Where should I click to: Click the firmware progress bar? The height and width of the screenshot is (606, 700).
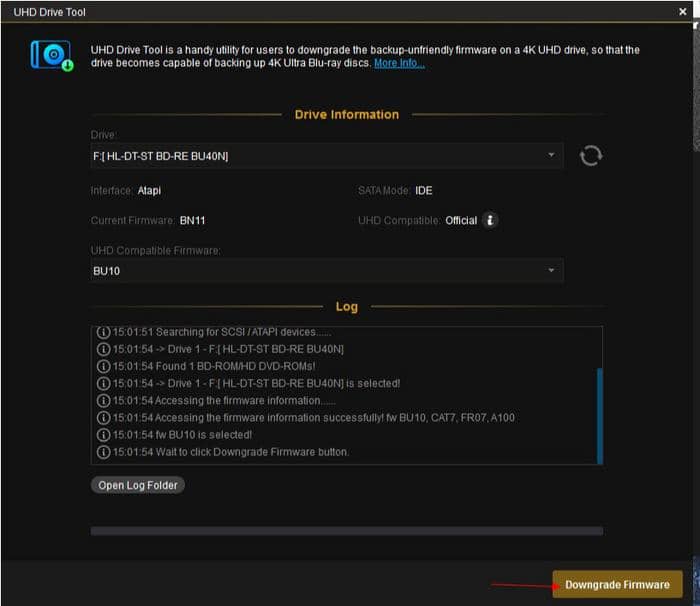click(x=346, y=531)
